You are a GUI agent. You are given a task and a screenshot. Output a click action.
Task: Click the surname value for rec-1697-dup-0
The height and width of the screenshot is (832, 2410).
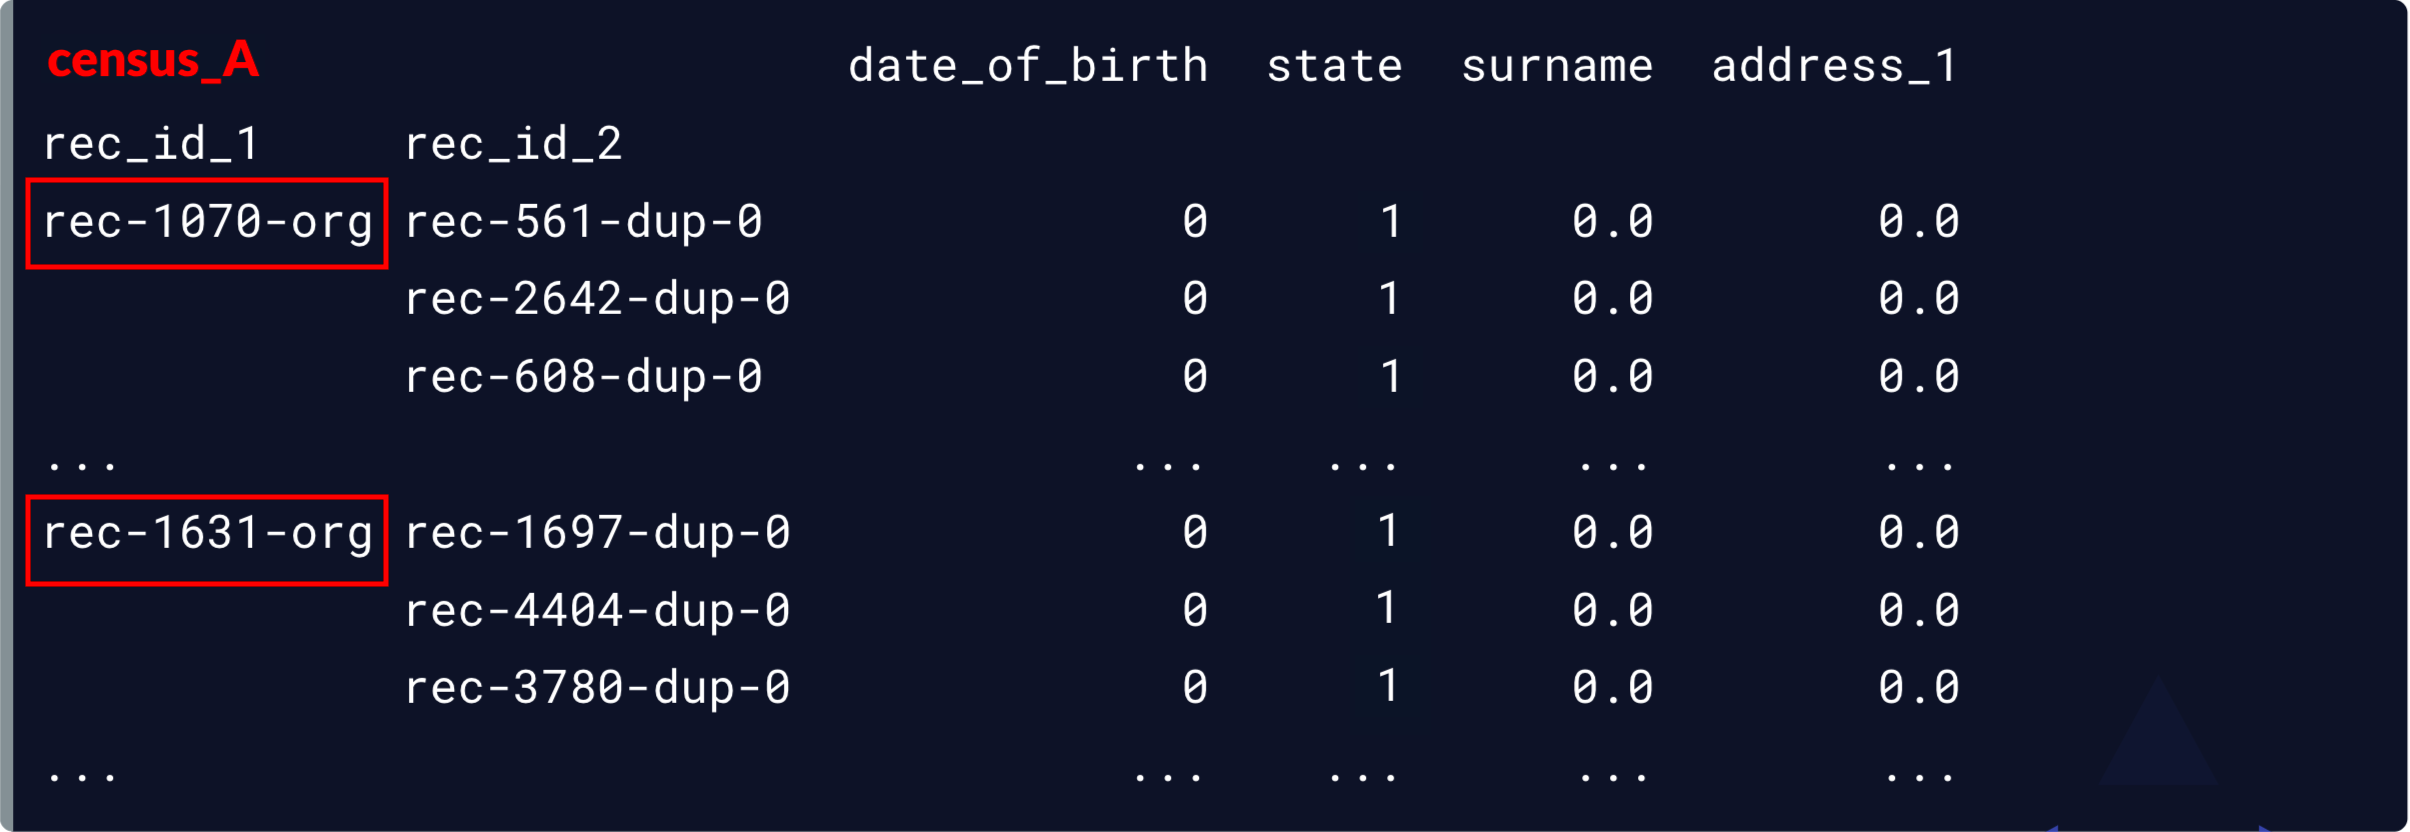(1612, 532)
